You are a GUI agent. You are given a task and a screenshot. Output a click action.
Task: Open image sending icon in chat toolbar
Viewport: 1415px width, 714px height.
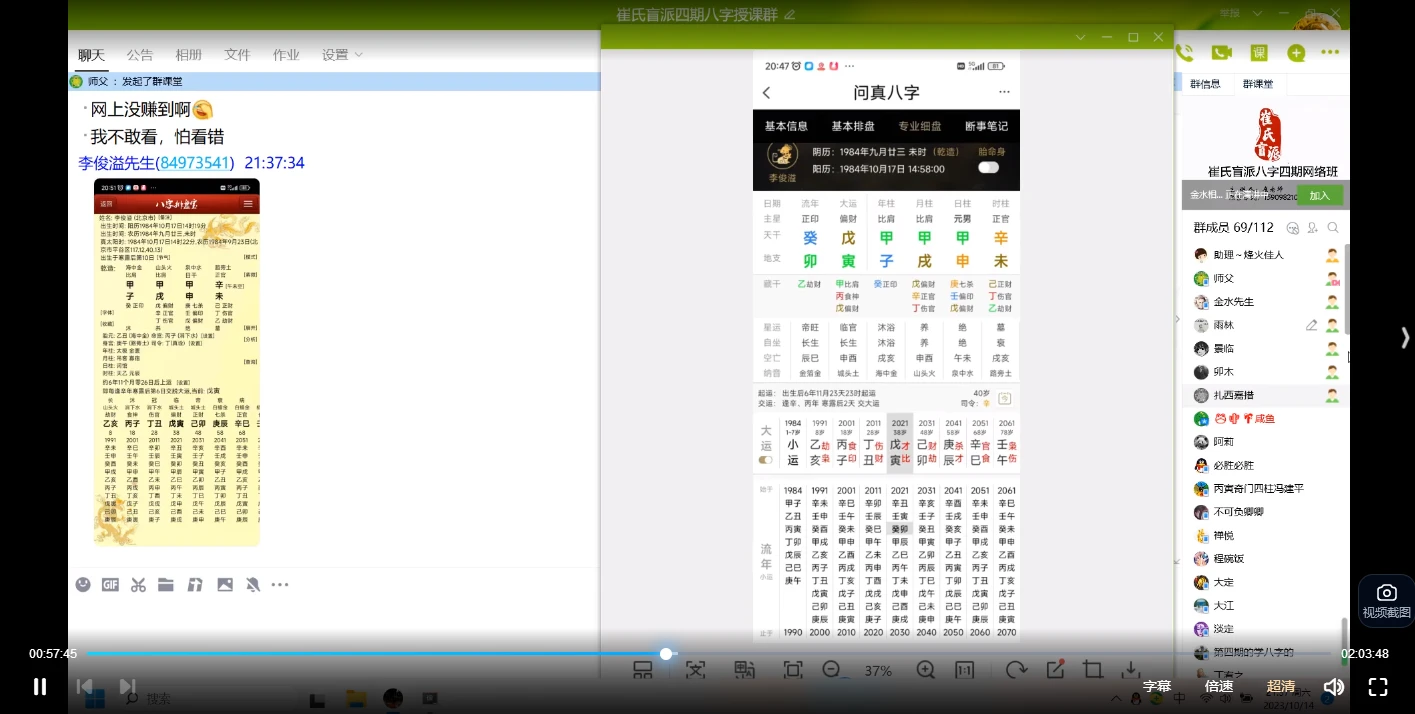pos(224,584)
